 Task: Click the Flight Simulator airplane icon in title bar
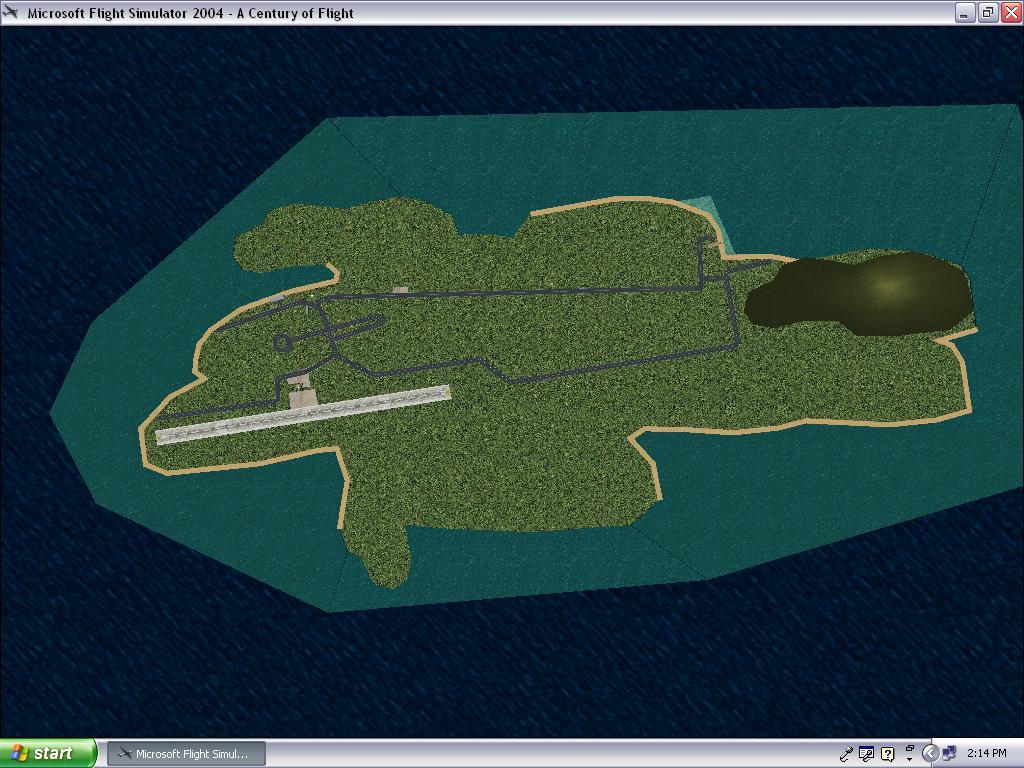pyautogui.click(x=12, y=13)
